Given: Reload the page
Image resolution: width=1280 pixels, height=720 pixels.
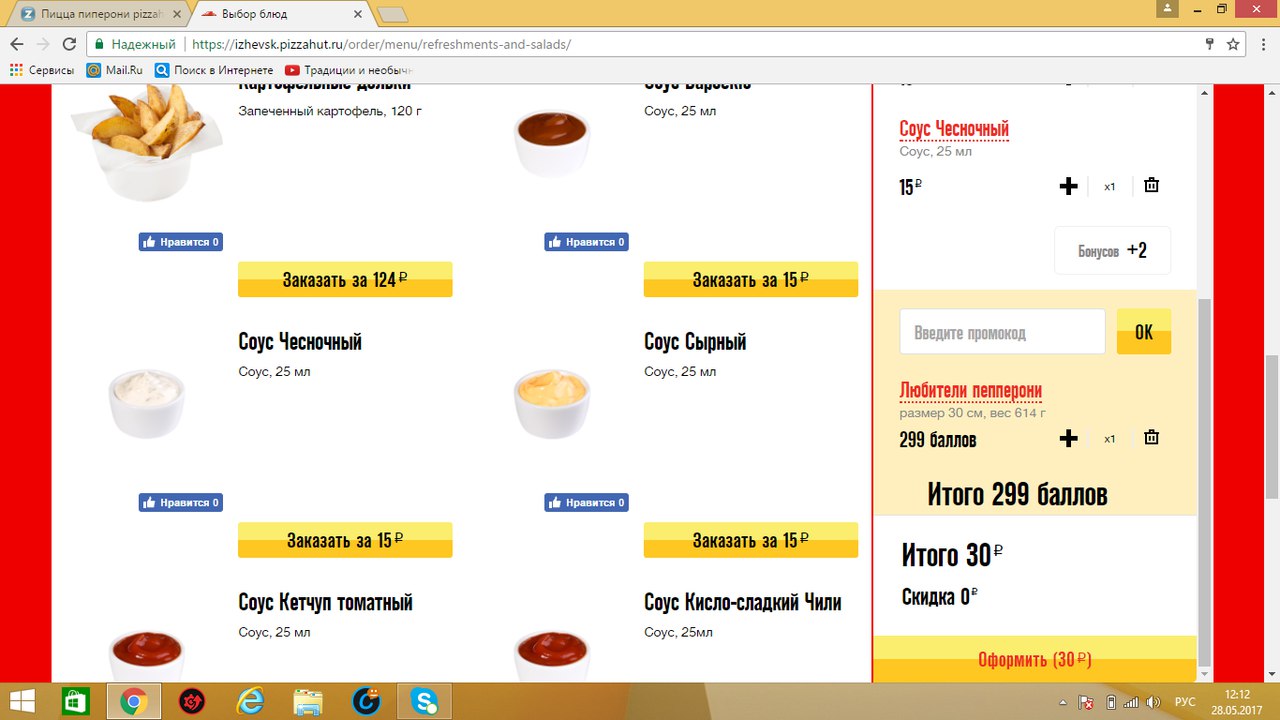Looking at the screenshot, I should pyautogui.click(x=69, y=44).
